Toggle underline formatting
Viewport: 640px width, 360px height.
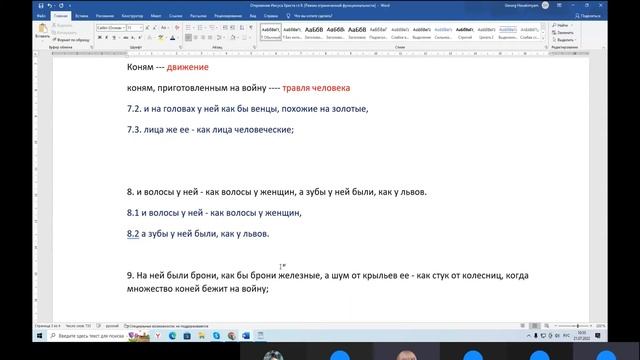114,38
